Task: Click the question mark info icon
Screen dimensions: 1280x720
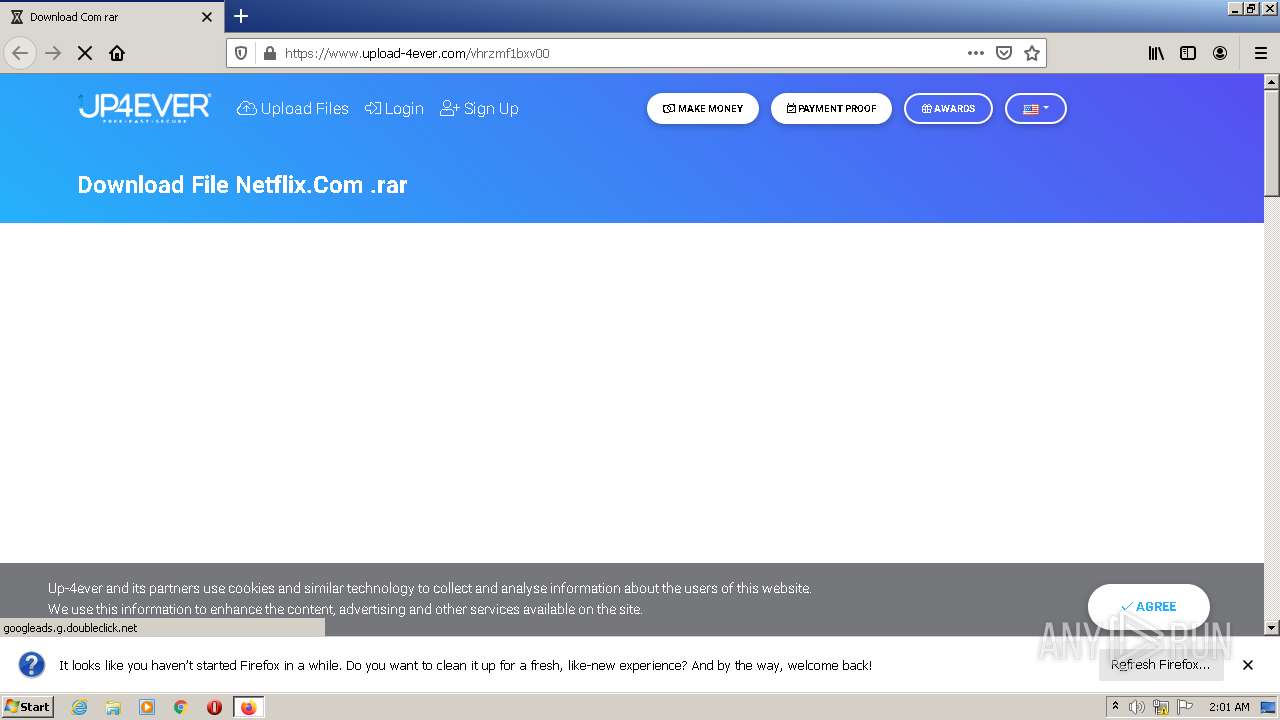Action: click(32, 664)
